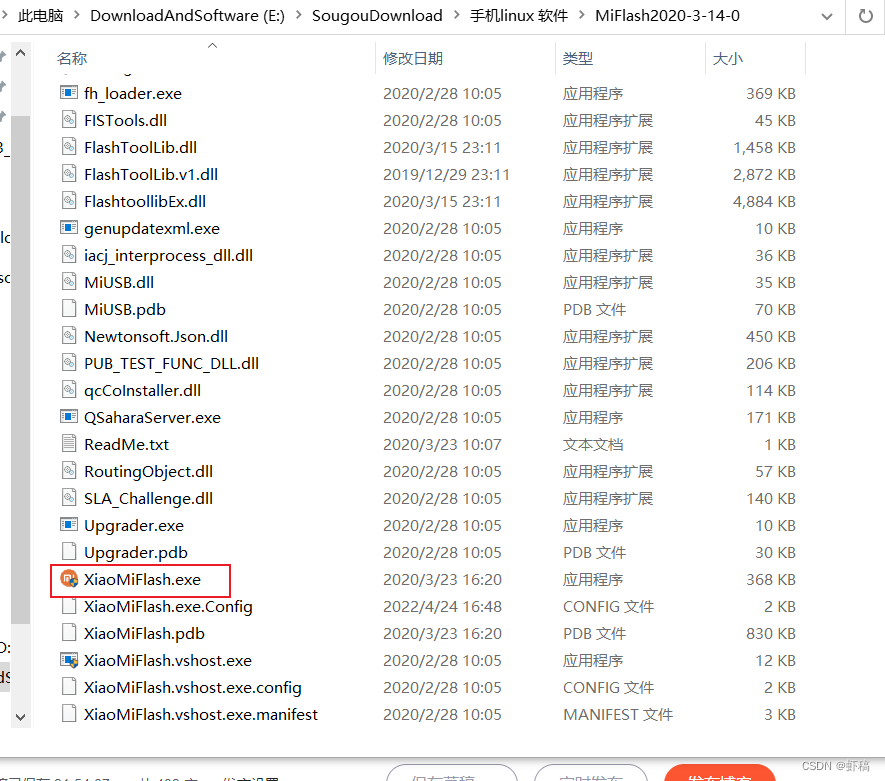Image resolution: width=885 pixels, height=781 pixels.
Task: Click the MiUSB.pdb file icon
Action: (x=69, y=309)
